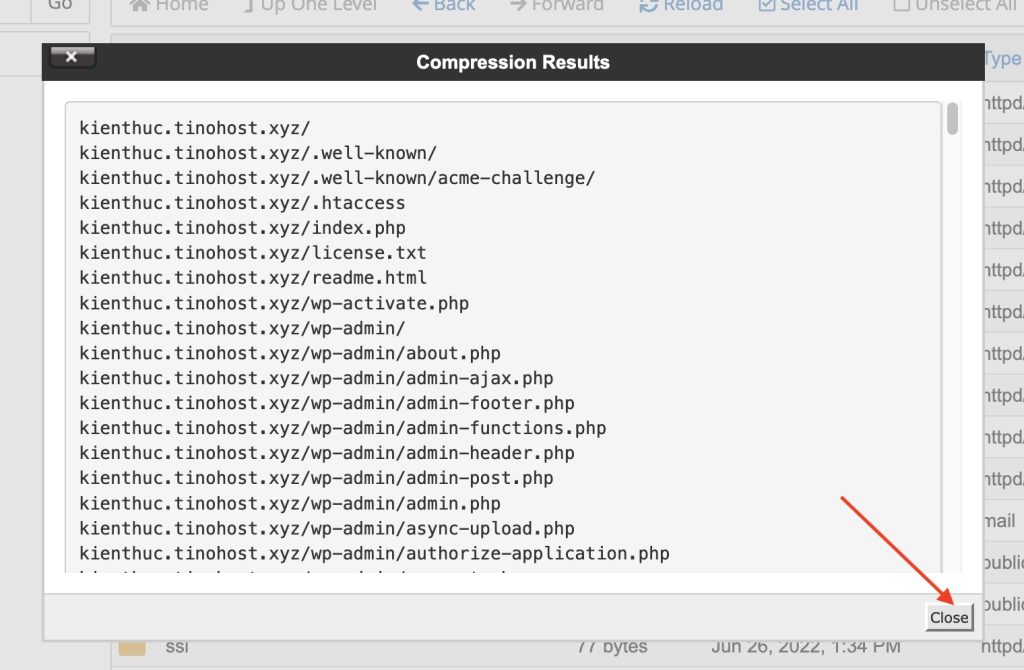Reload the file listing
Image resolution: width=1024 pixels, height=670 pixels.
pyautogui.click(x=680, y=6)
